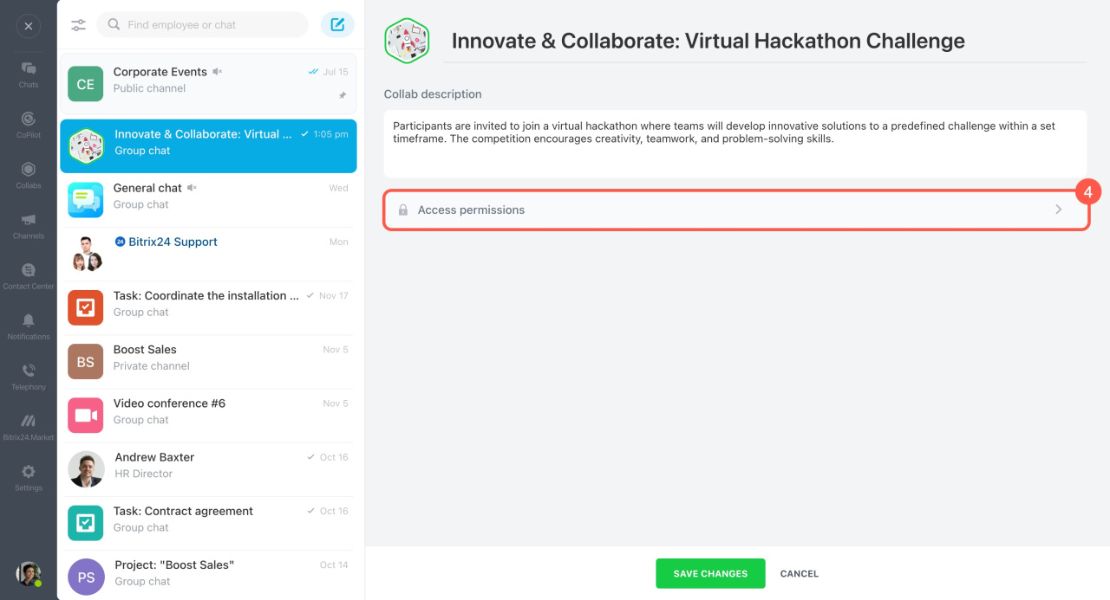
Task: Open Task: Coordinate the installation chat
Action: (209, 307)
